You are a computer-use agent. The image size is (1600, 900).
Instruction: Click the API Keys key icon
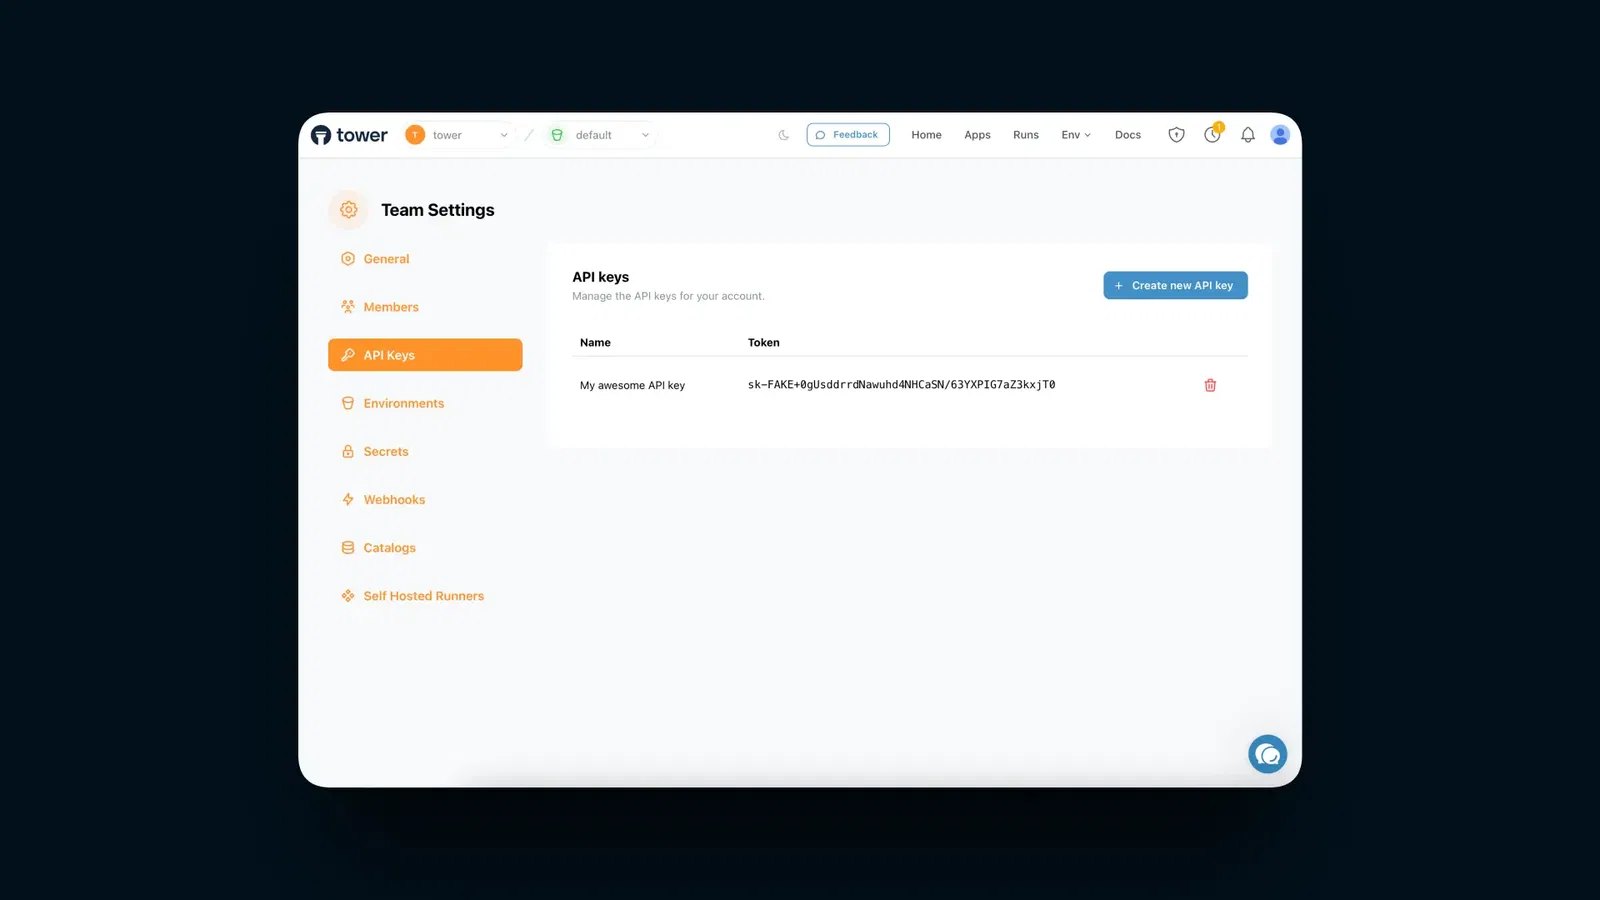(x=347, y=354)
